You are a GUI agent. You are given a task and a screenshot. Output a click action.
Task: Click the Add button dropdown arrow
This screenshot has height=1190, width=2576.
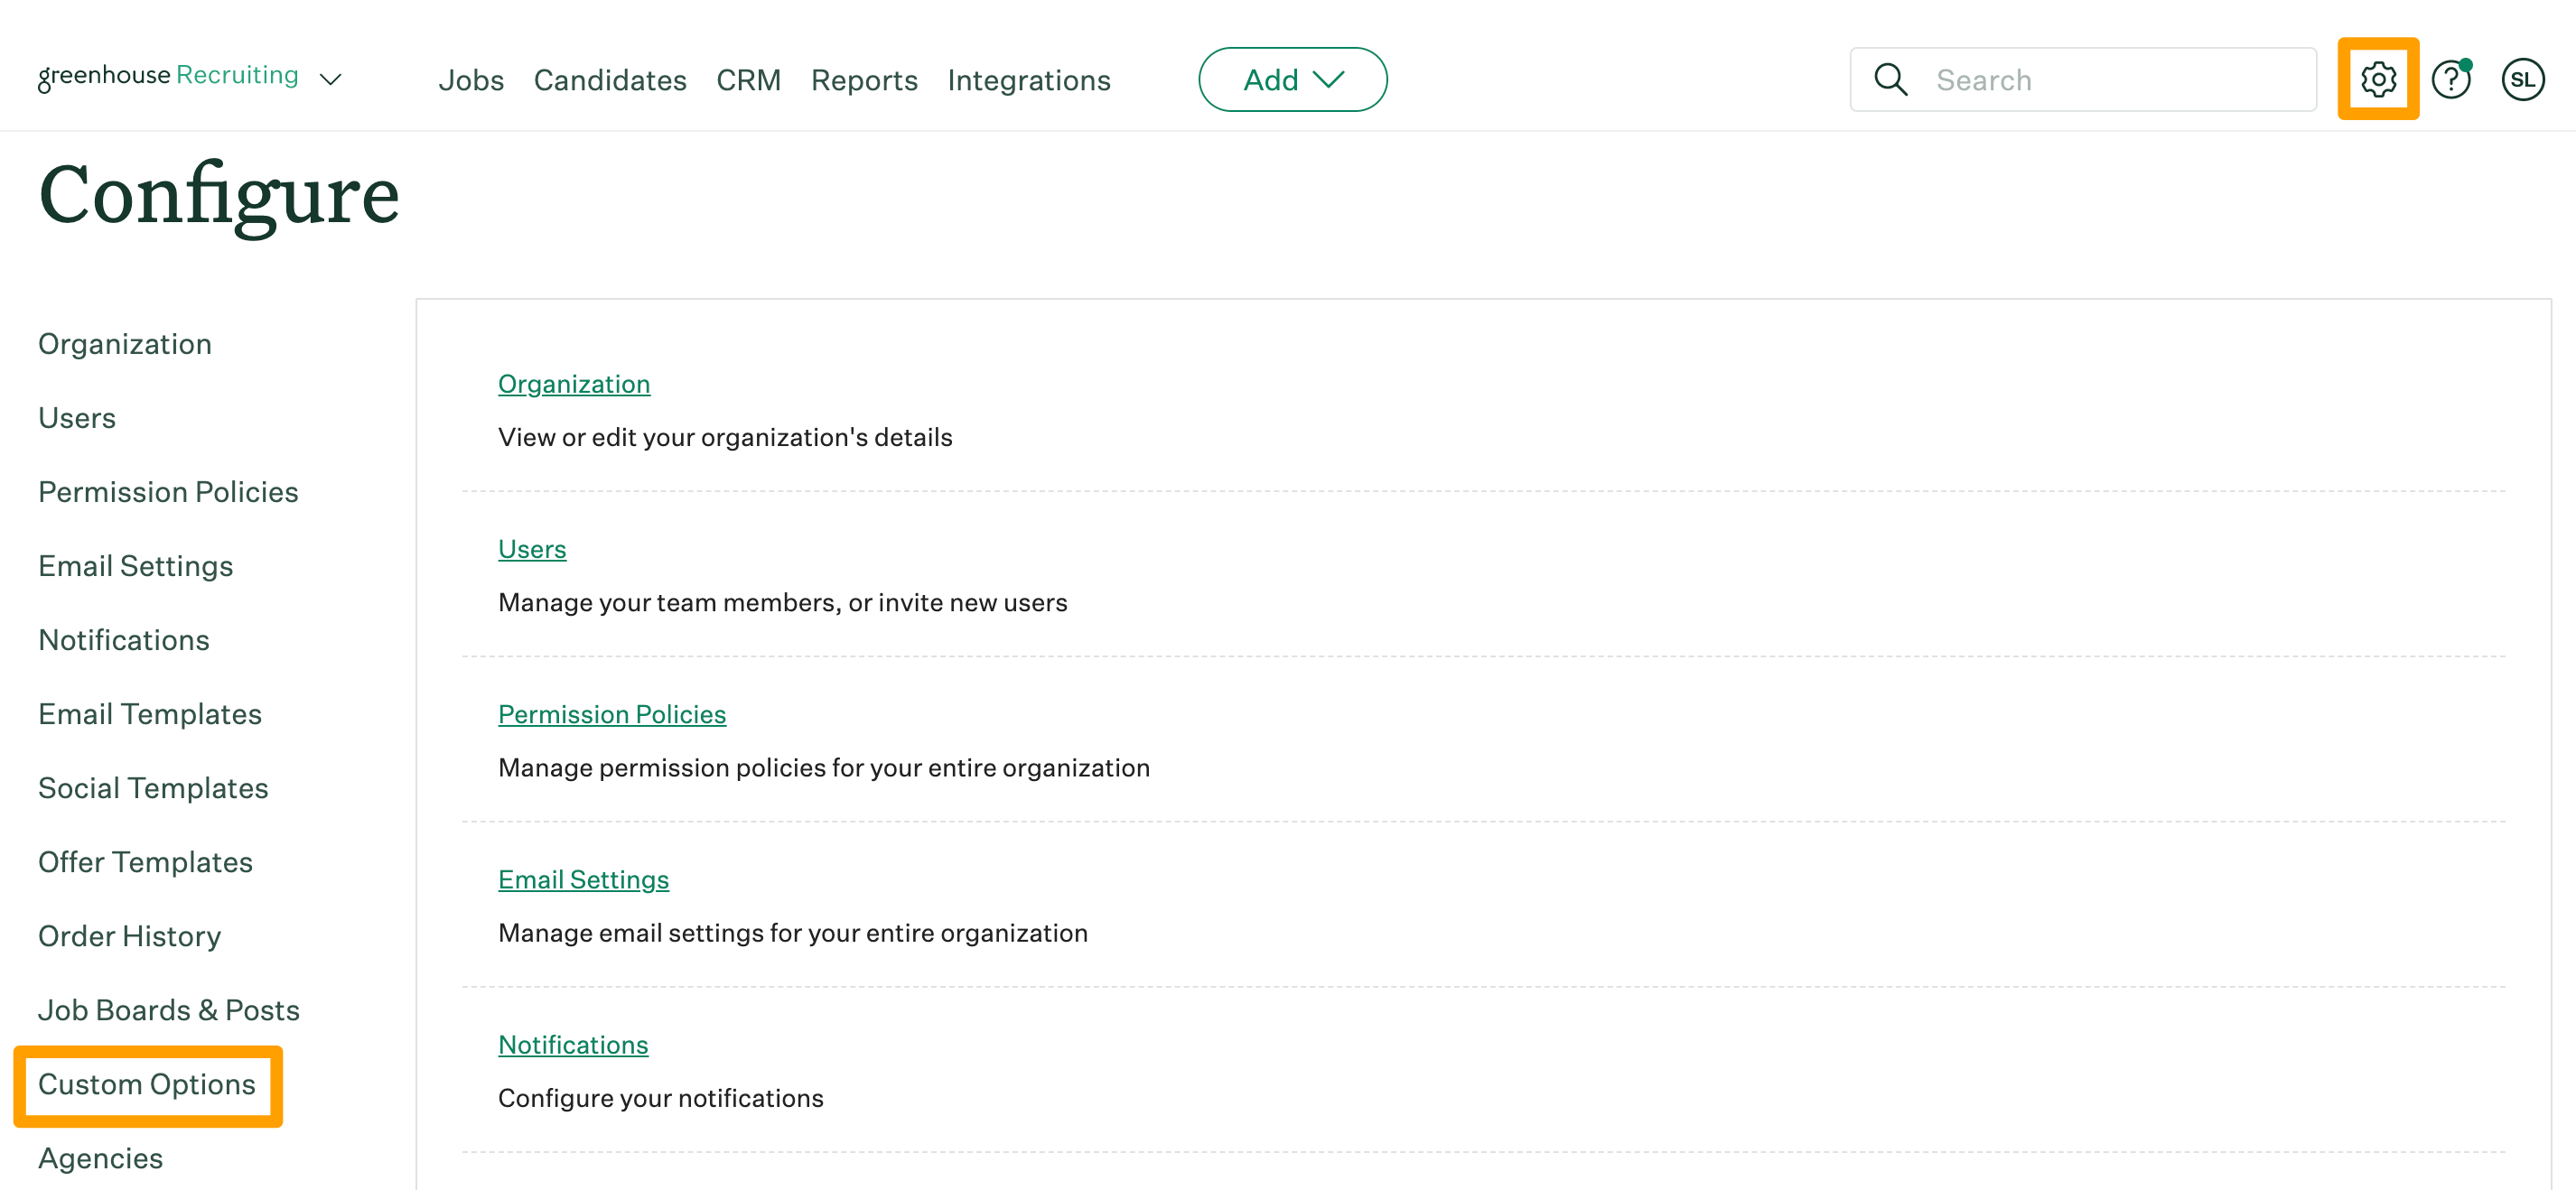tap(1328, 79)
